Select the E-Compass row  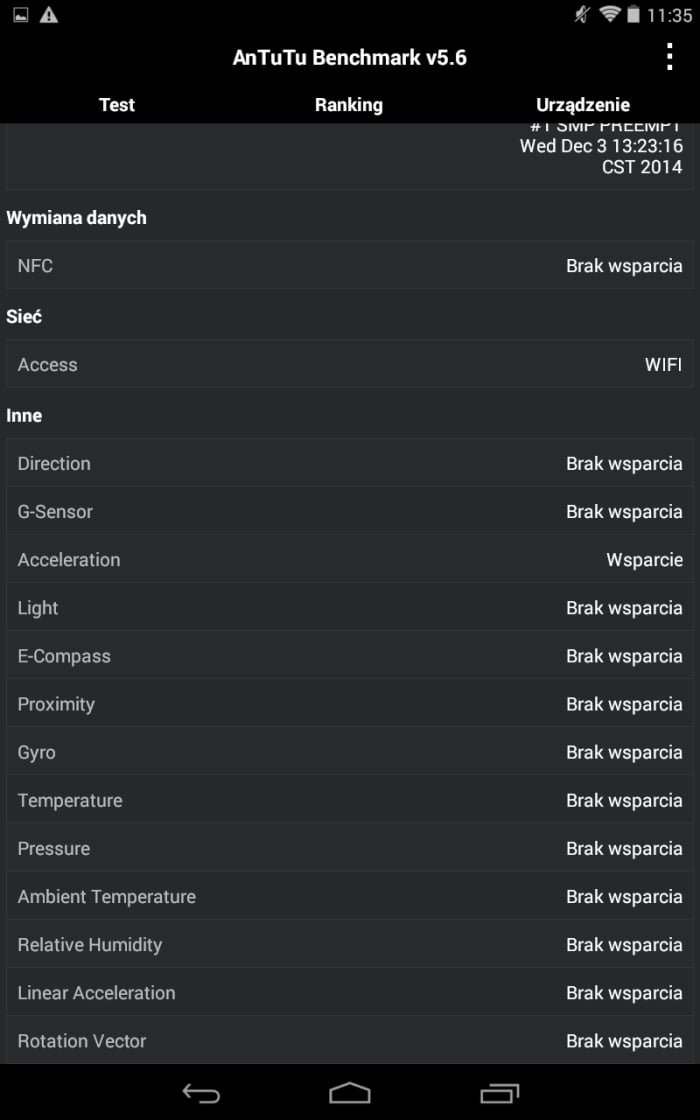click(x=350, y=656)
